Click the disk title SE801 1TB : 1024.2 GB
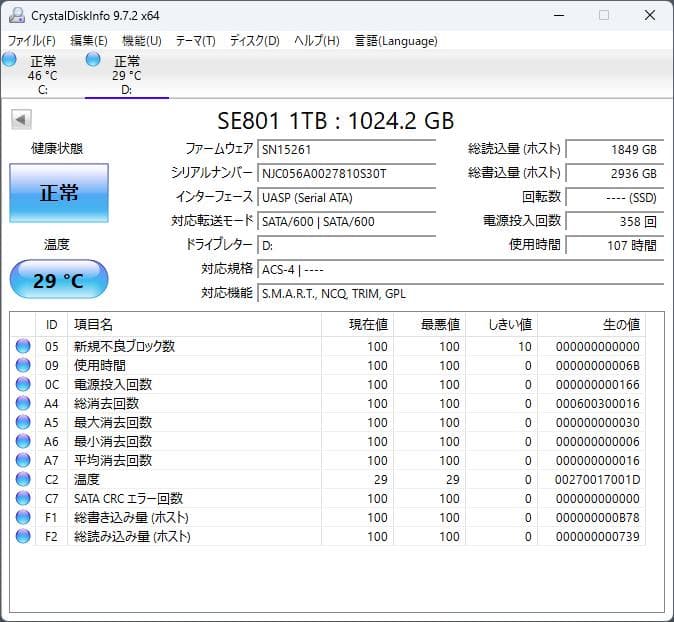674x622 pixels. (335, 121)
